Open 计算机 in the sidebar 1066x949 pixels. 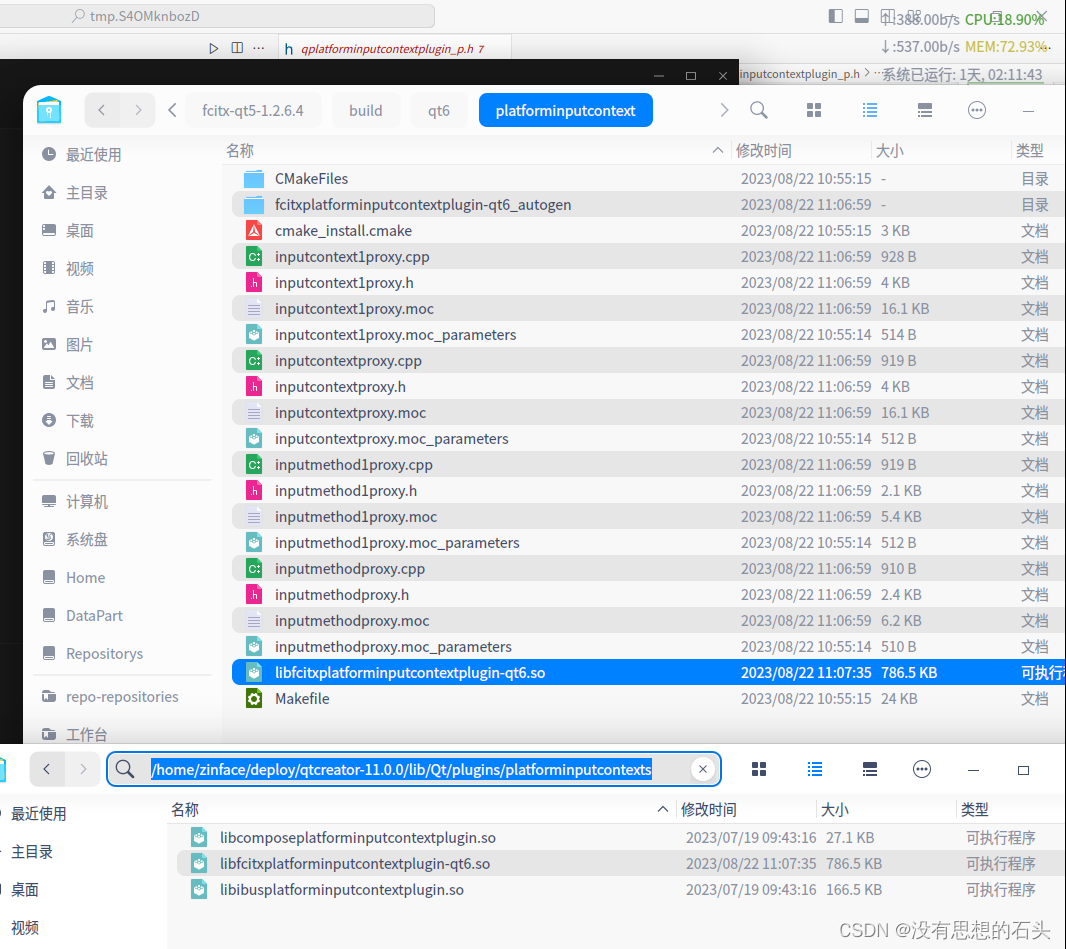click(x=86, y=502)
